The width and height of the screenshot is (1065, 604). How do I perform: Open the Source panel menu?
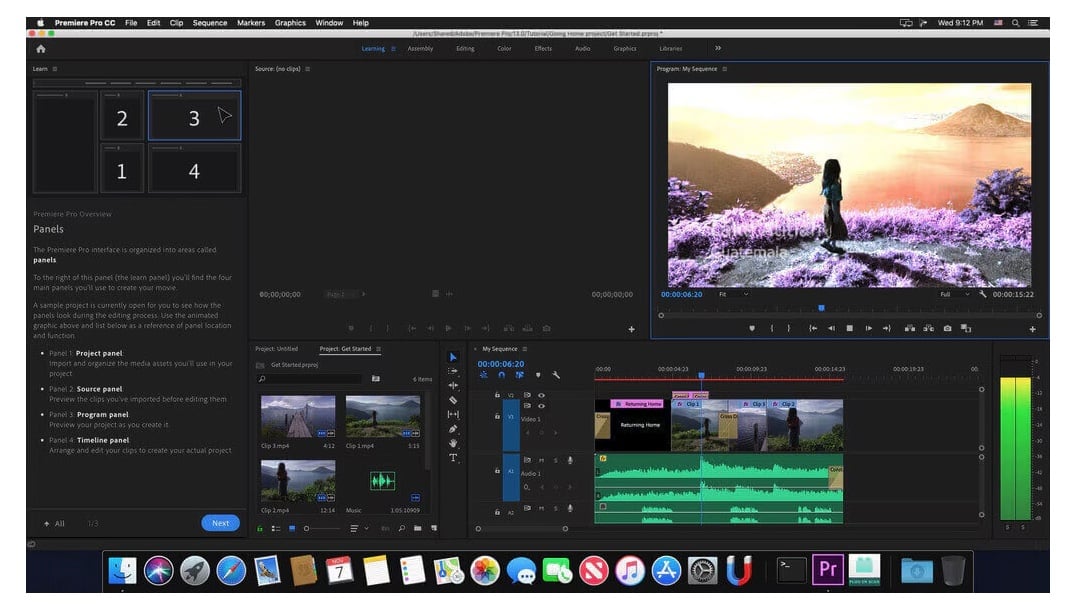pyautogui.click(x=308, y=69)
